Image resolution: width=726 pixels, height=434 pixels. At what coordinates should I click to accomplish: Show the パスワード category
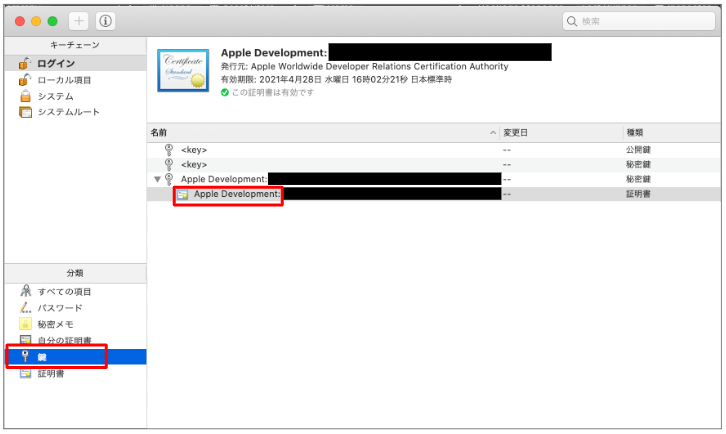coord(75,308)
